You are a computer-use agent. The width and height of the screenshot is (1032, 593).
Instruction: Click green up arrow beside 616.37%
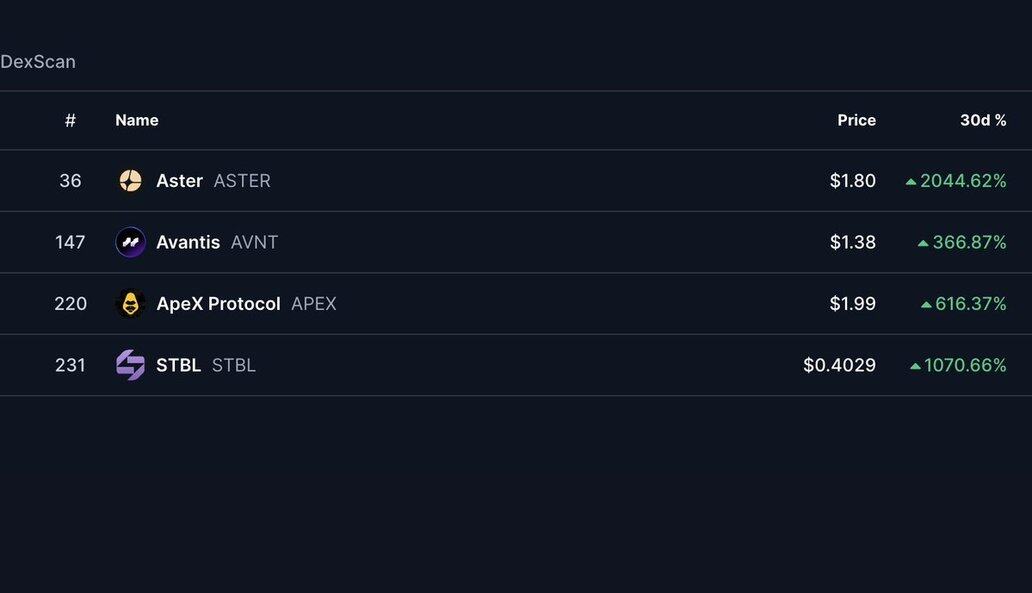(x=926, y=305)
